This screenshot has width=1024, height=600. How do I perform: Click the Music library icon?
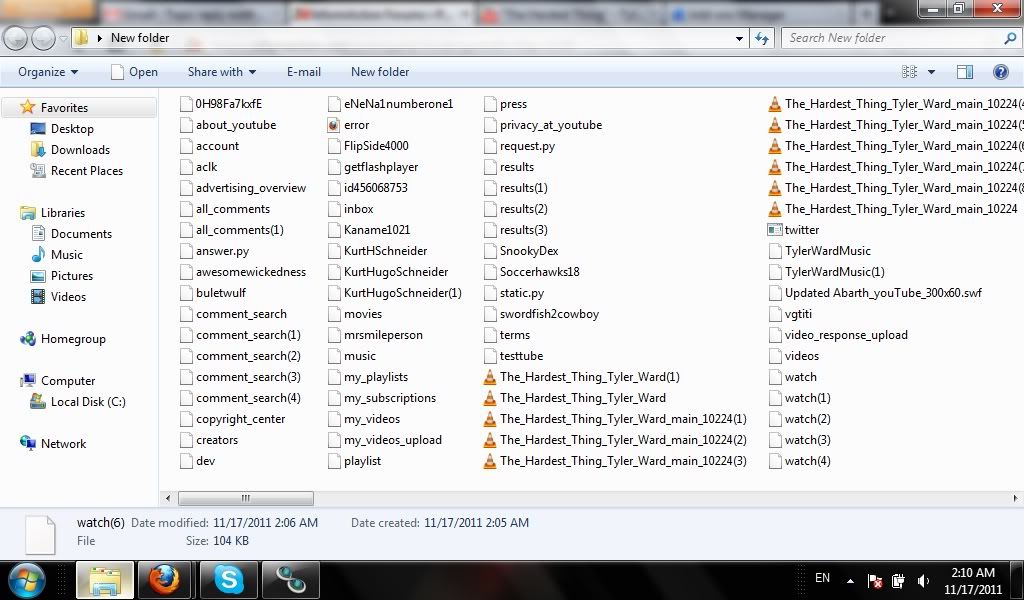point(38,254)
